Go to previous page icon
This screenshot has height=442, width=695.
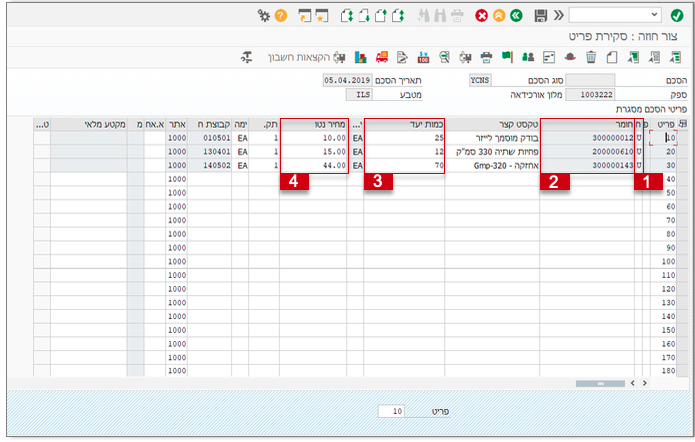(x=381, y=16)
